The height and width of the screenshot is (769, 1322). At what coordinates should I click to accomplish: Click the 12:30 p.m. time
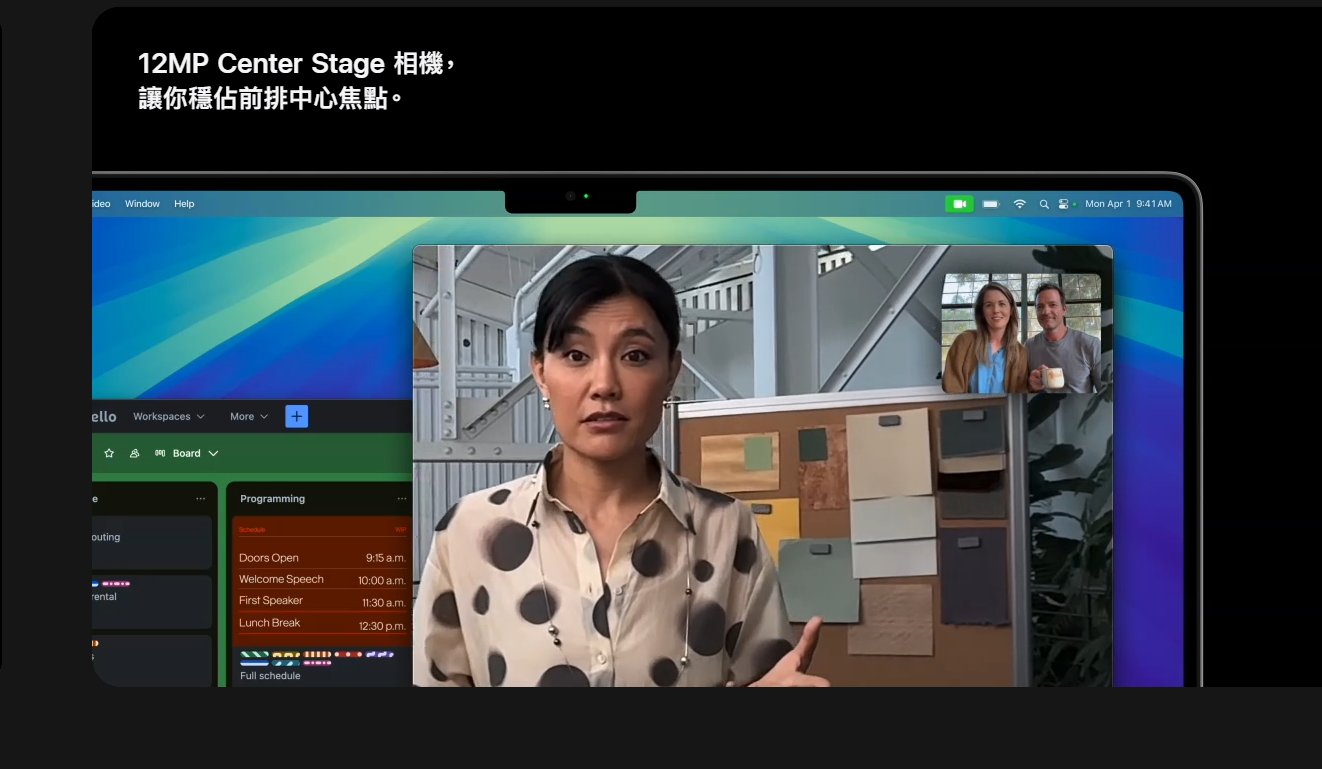click(x=382, y=626)
